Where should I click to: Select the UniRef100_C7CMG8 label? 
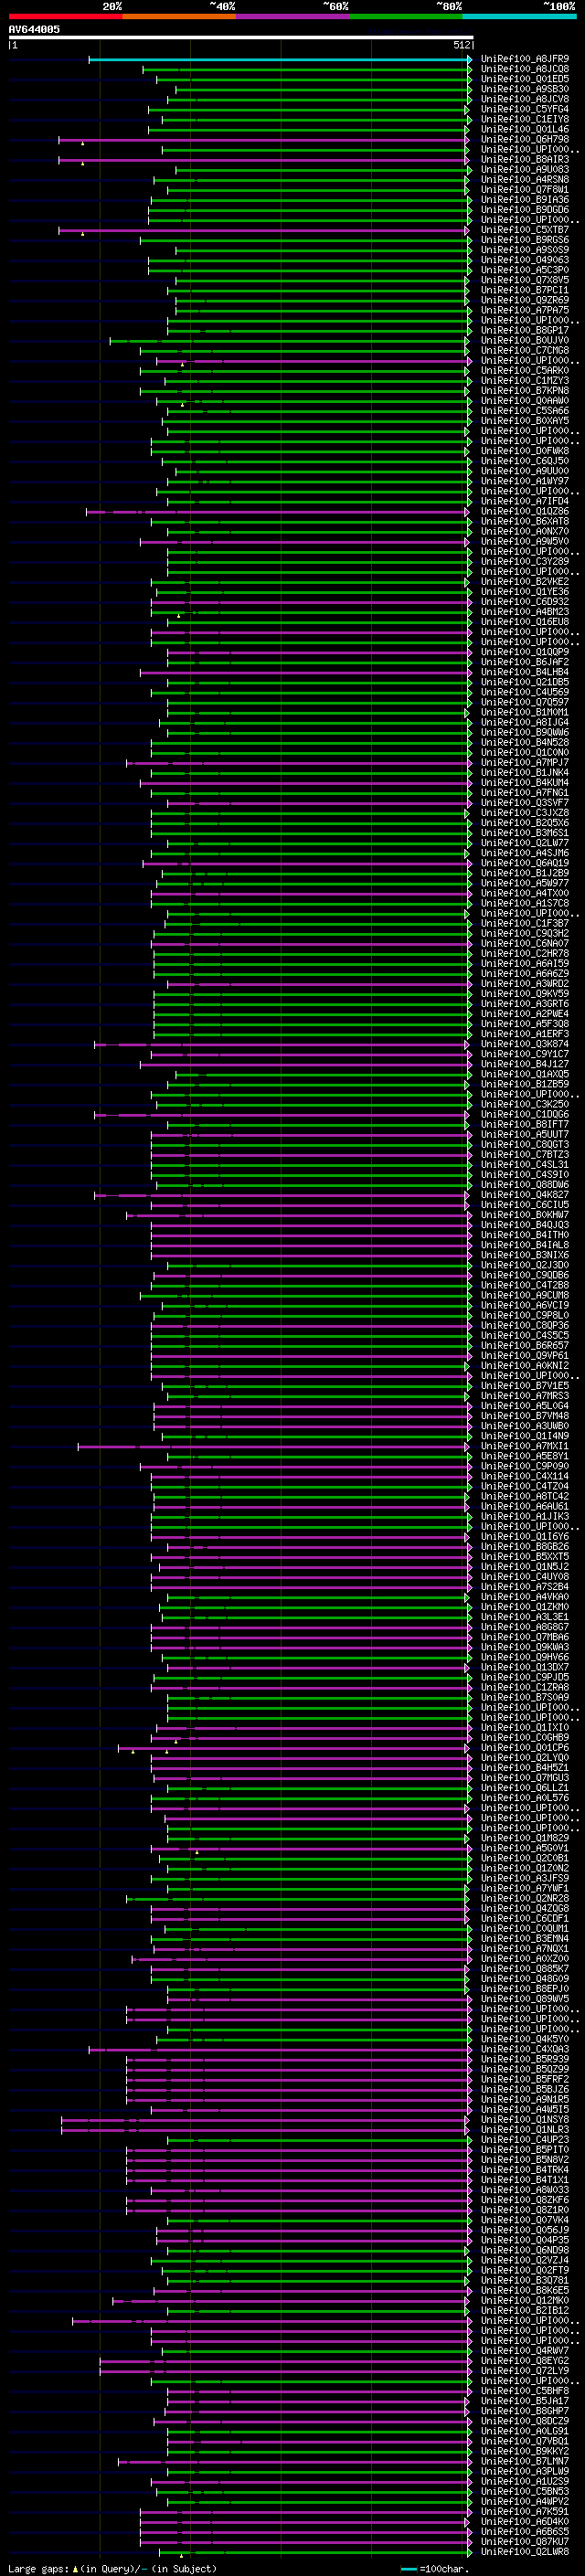525,351
